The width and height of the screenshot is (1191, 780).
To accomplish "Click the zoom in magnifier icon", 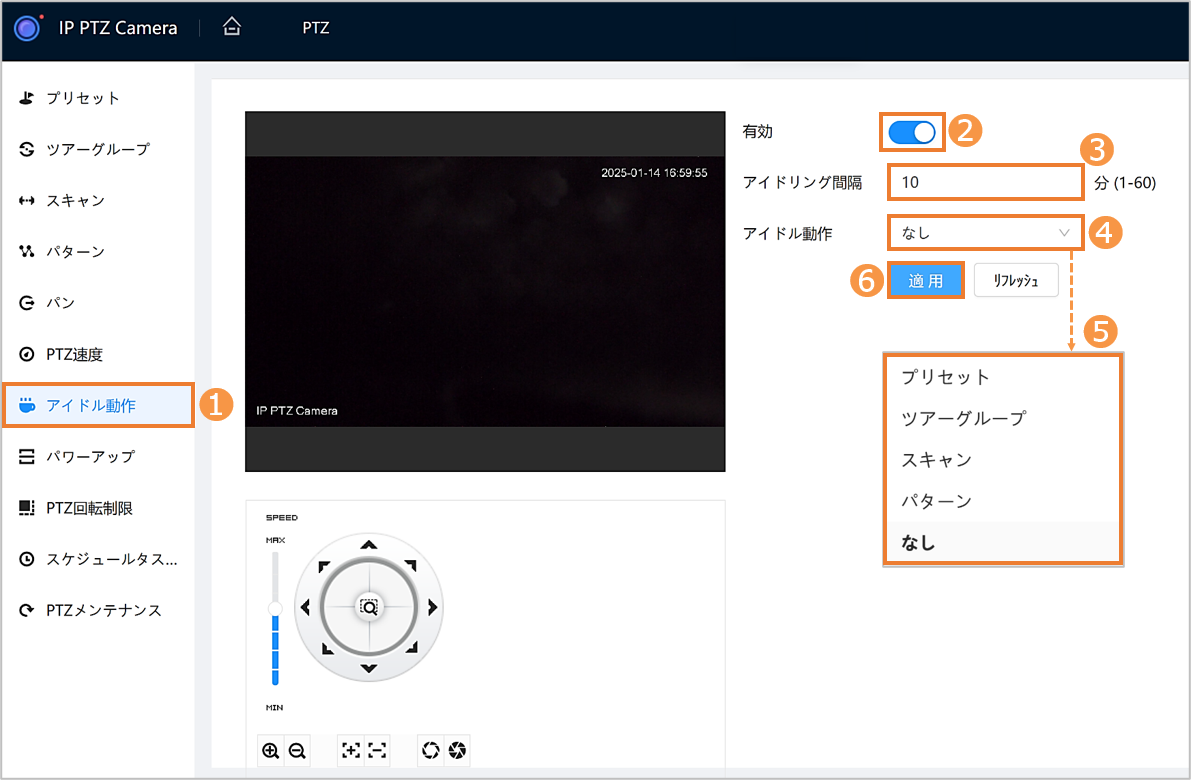I will point(270,750).
